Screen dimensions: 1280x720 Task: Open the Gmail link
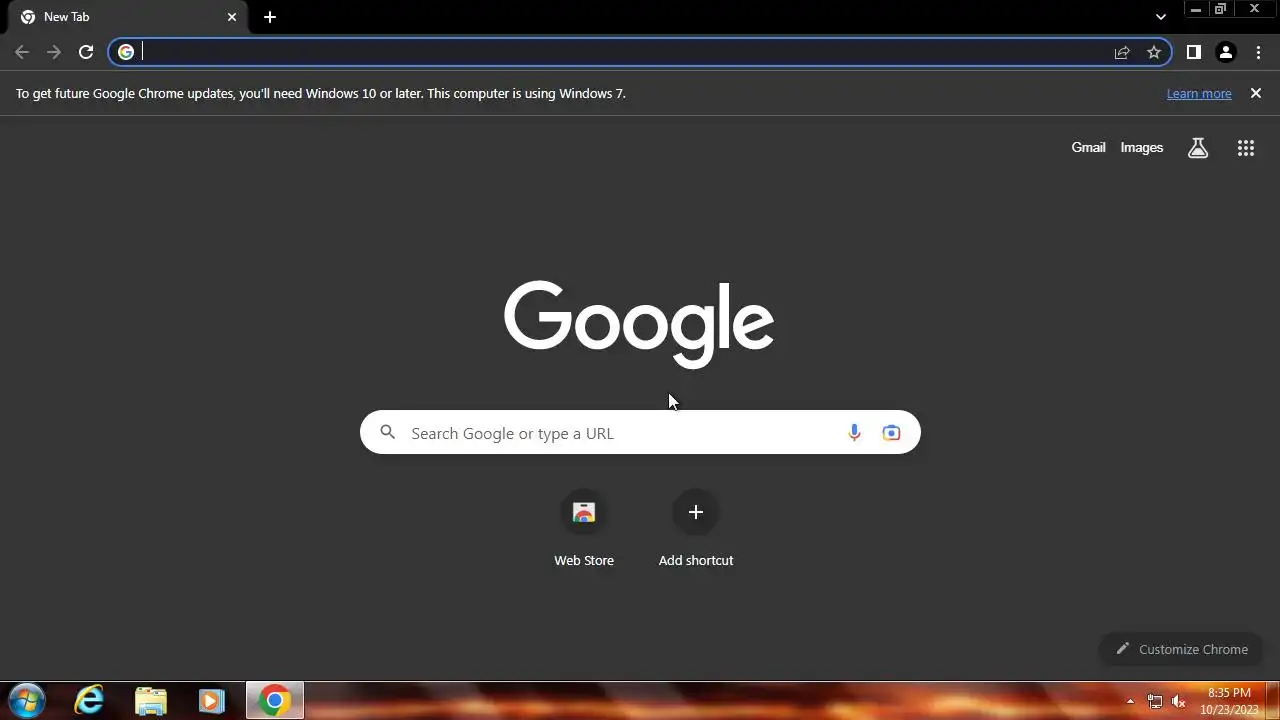pyautogui.click(x=1088, y=147)
